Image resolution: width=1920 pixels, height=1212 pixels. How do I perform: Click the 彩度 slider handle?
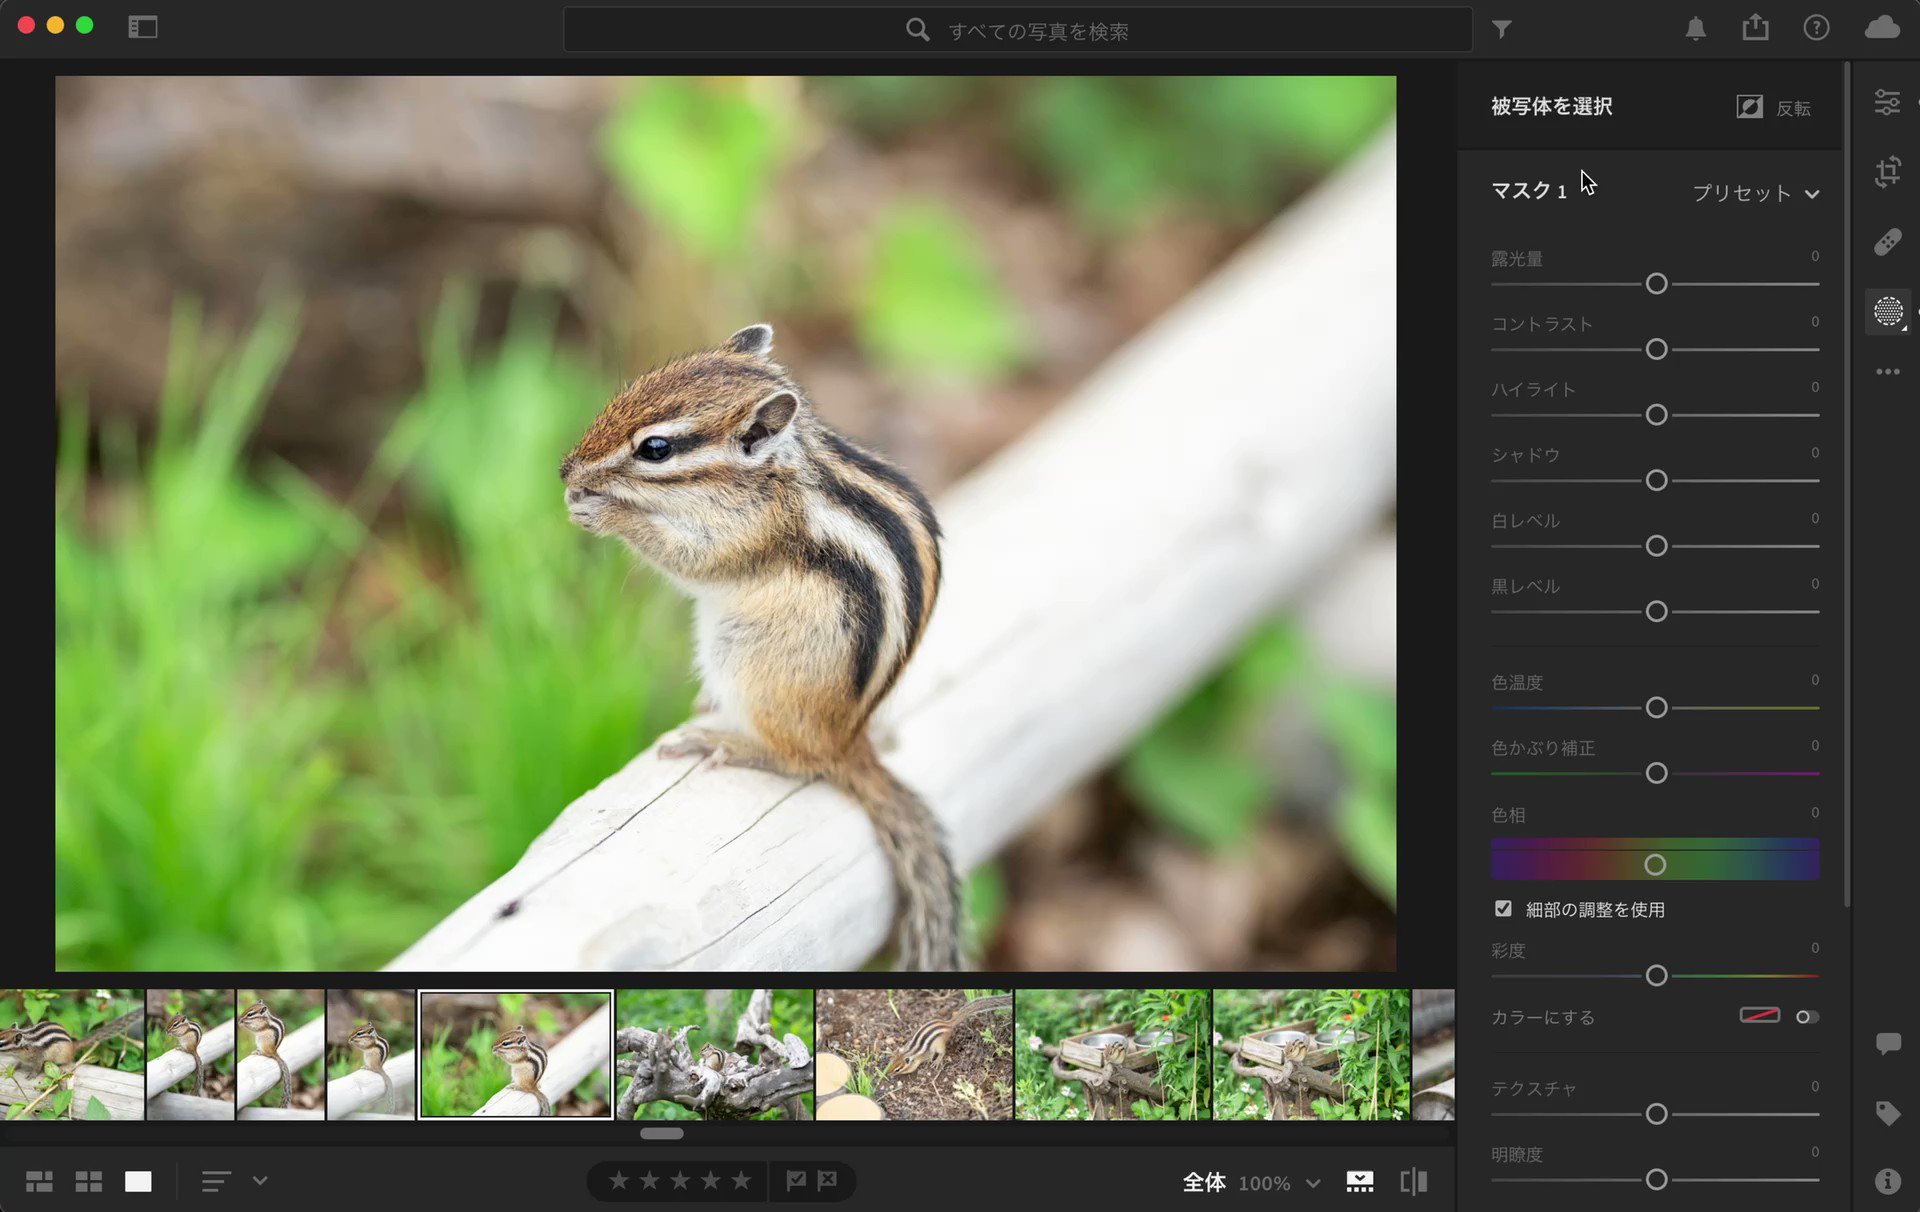click(1656, 975)
